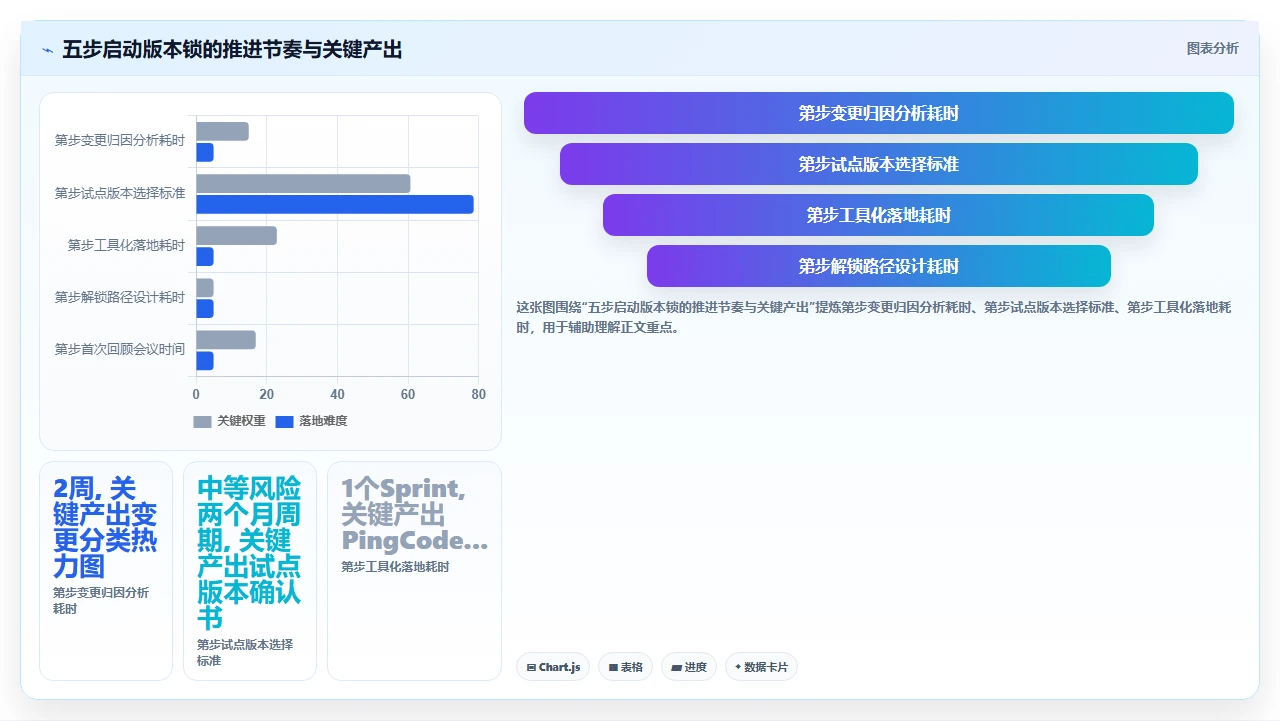The height and width of the screenshot is (721, 1280).
Task: Click the header icon beside the title
Action: click(47, 50)
